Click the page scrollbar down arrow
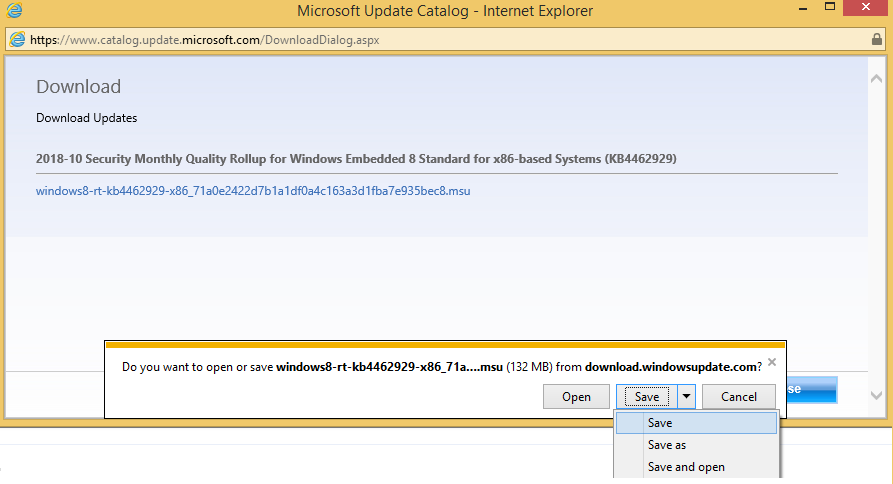 [x=876, y=395]
